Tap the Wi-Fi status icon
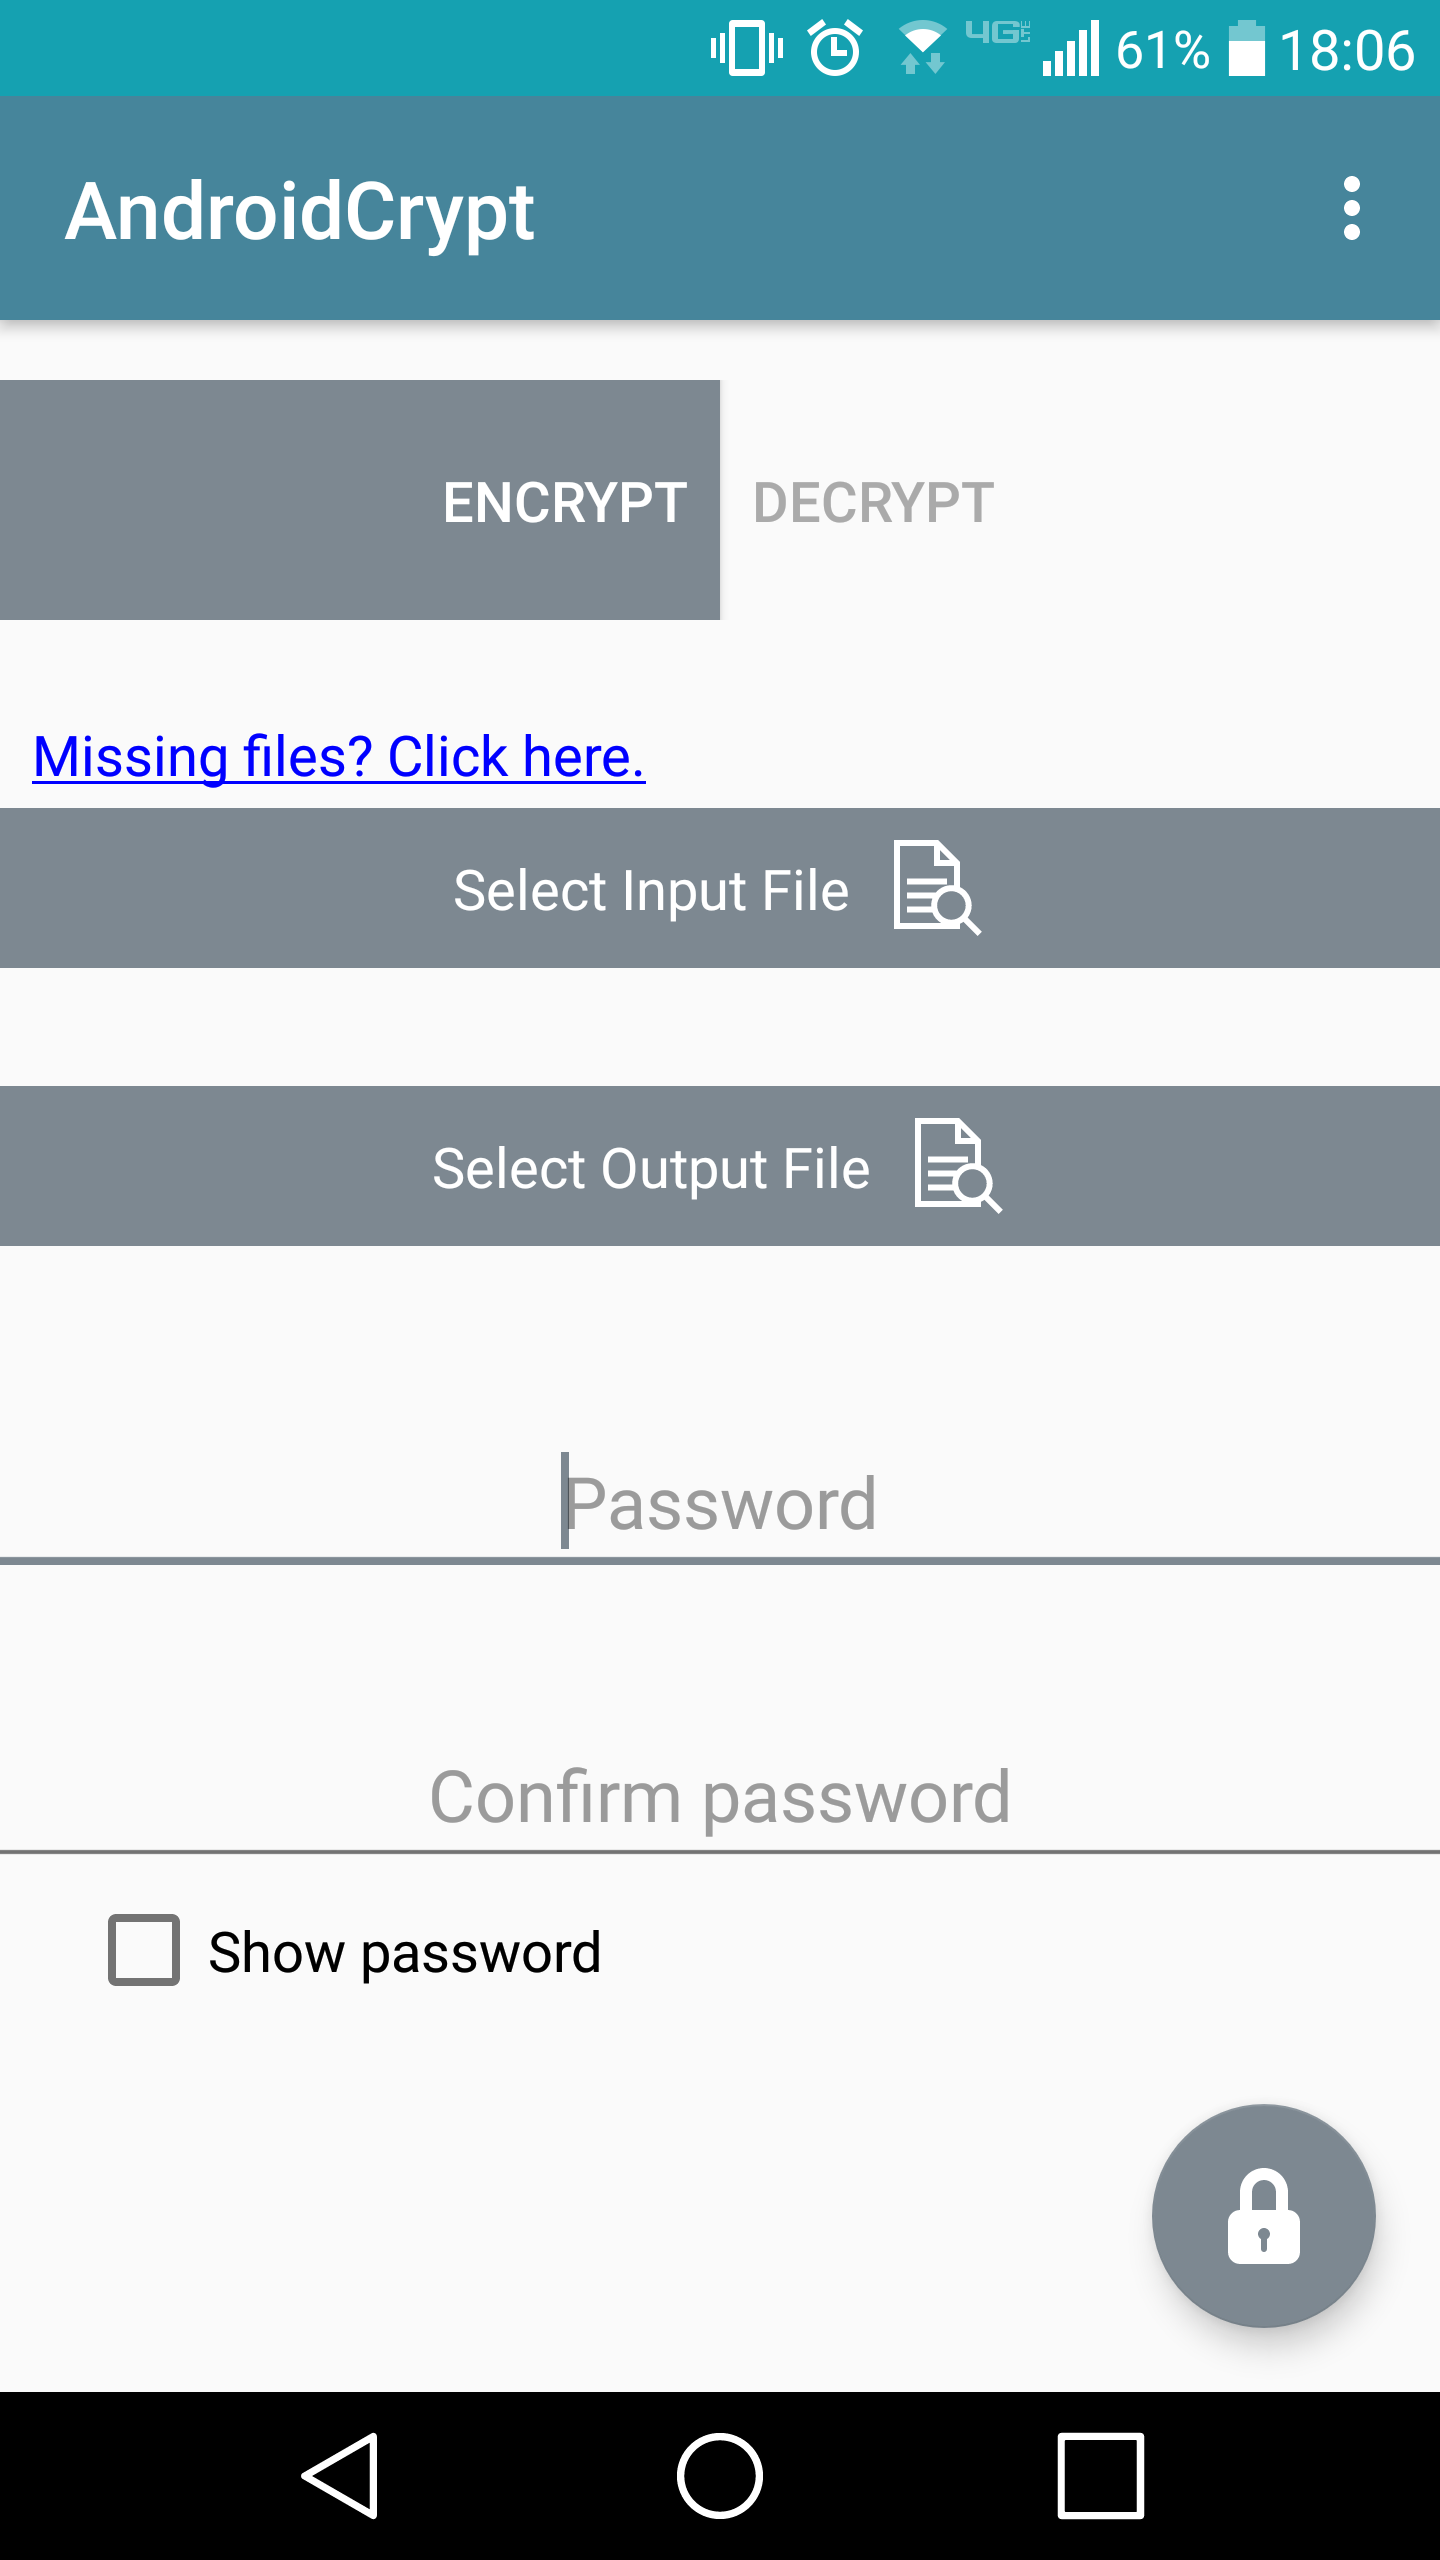The width and height of the screenshot is (1440, 2560). click(922, 48)
